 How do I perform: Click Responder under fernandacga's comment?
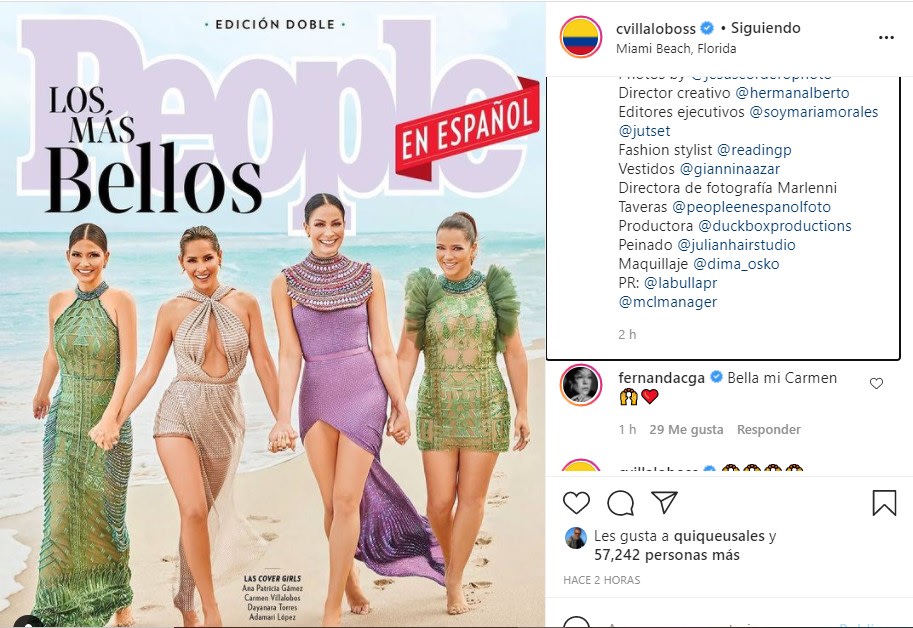click(769, 430)
